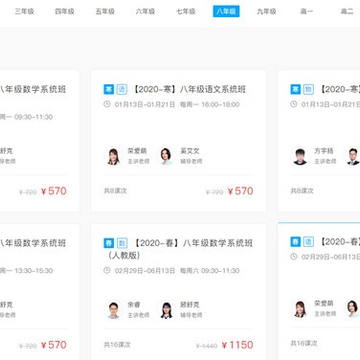Switch to the 高二 grade tab

[347, 11]
